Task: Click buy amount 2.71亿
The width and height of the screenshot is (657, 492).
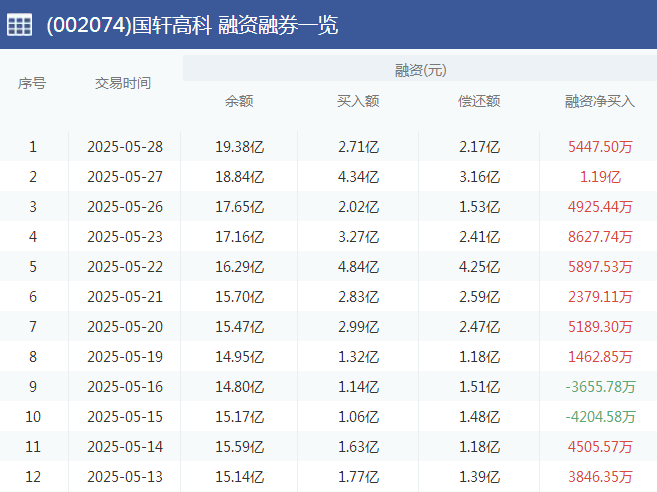Action: pyautogui.click(x=359, y=147)
